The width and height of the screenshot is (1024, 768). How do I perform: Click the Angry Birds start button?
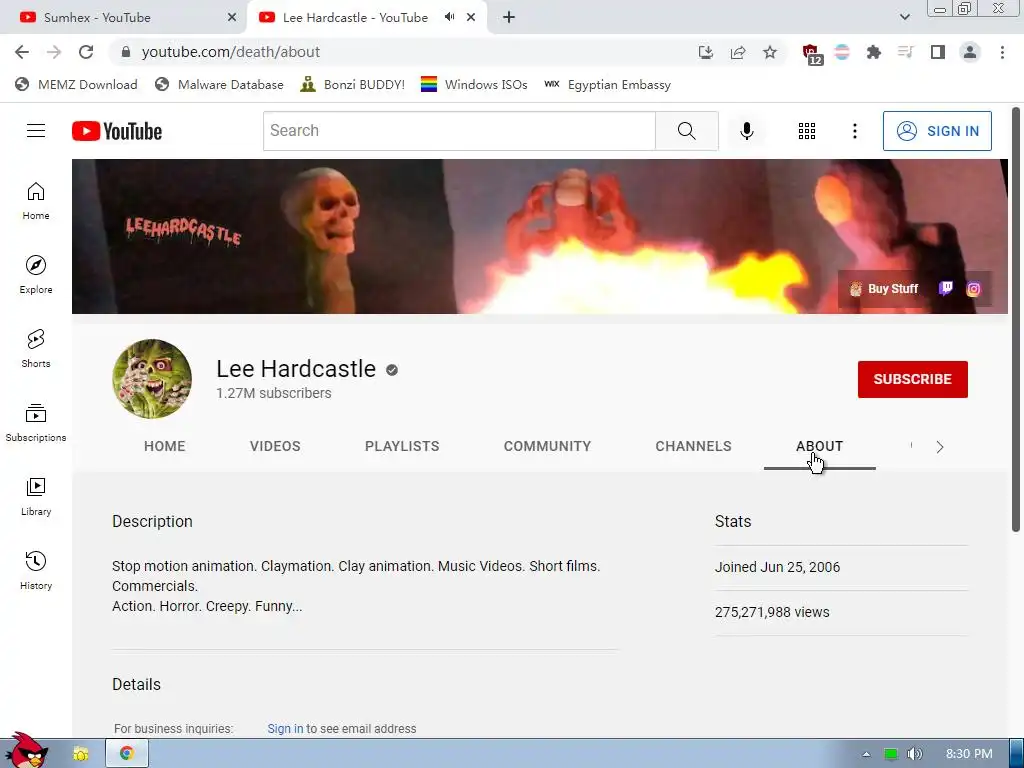[26, 751]
